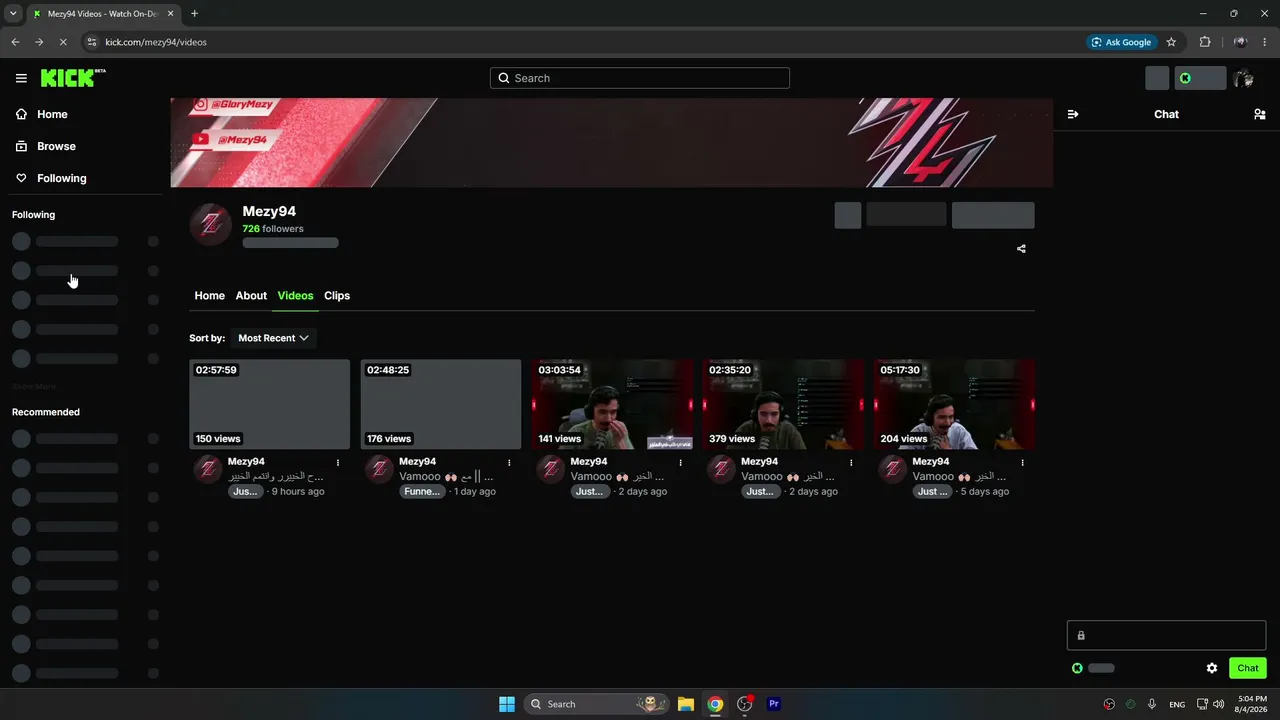The width and height of the screenshot is (1280, 720).
Task: Open options menu for the 150 views video
Action: tap(338, 463)
